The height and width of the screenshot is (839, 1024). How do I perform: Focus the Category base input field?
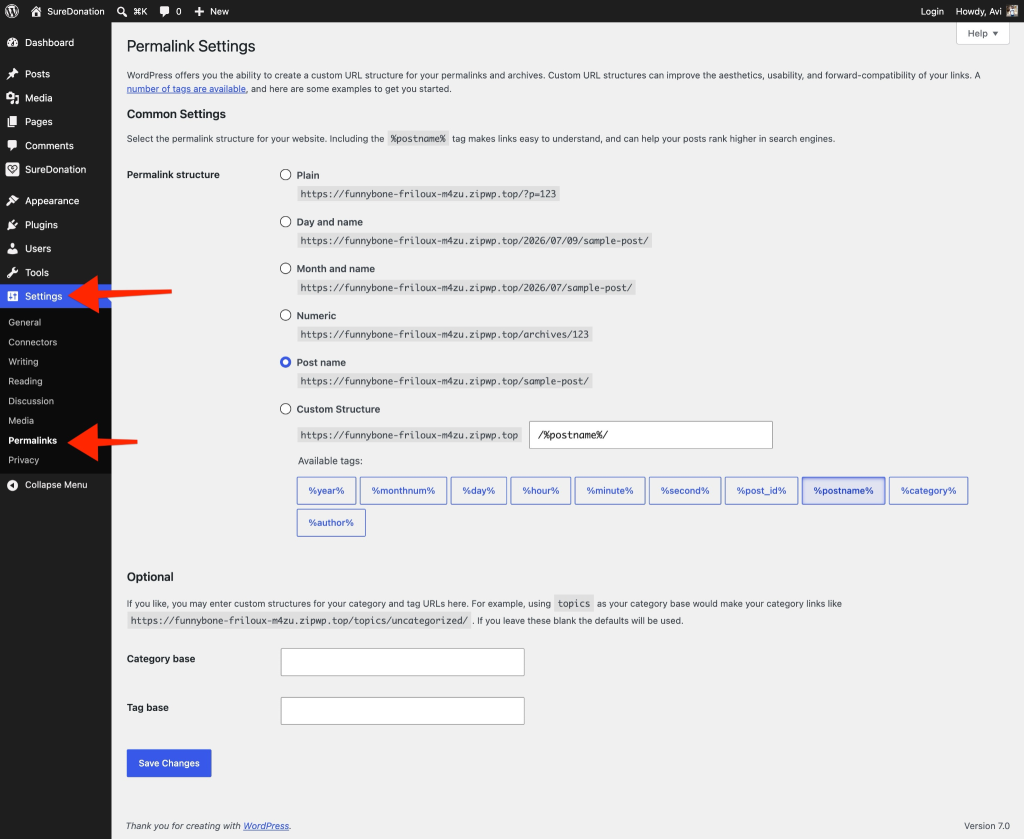(x=402, y=662)
